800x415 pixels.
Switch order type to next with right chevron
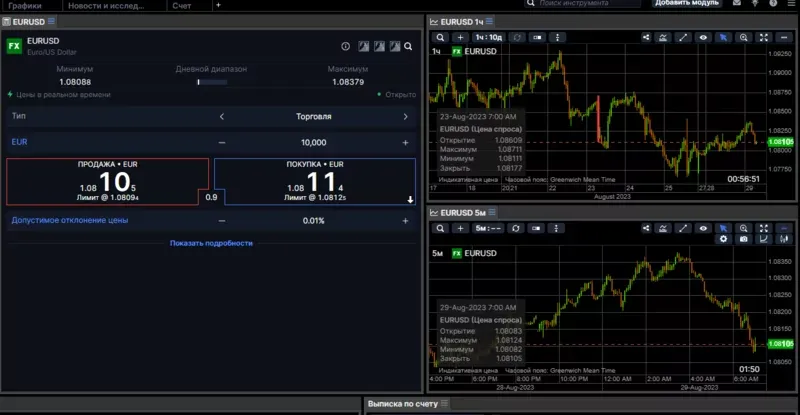[406, 116]
